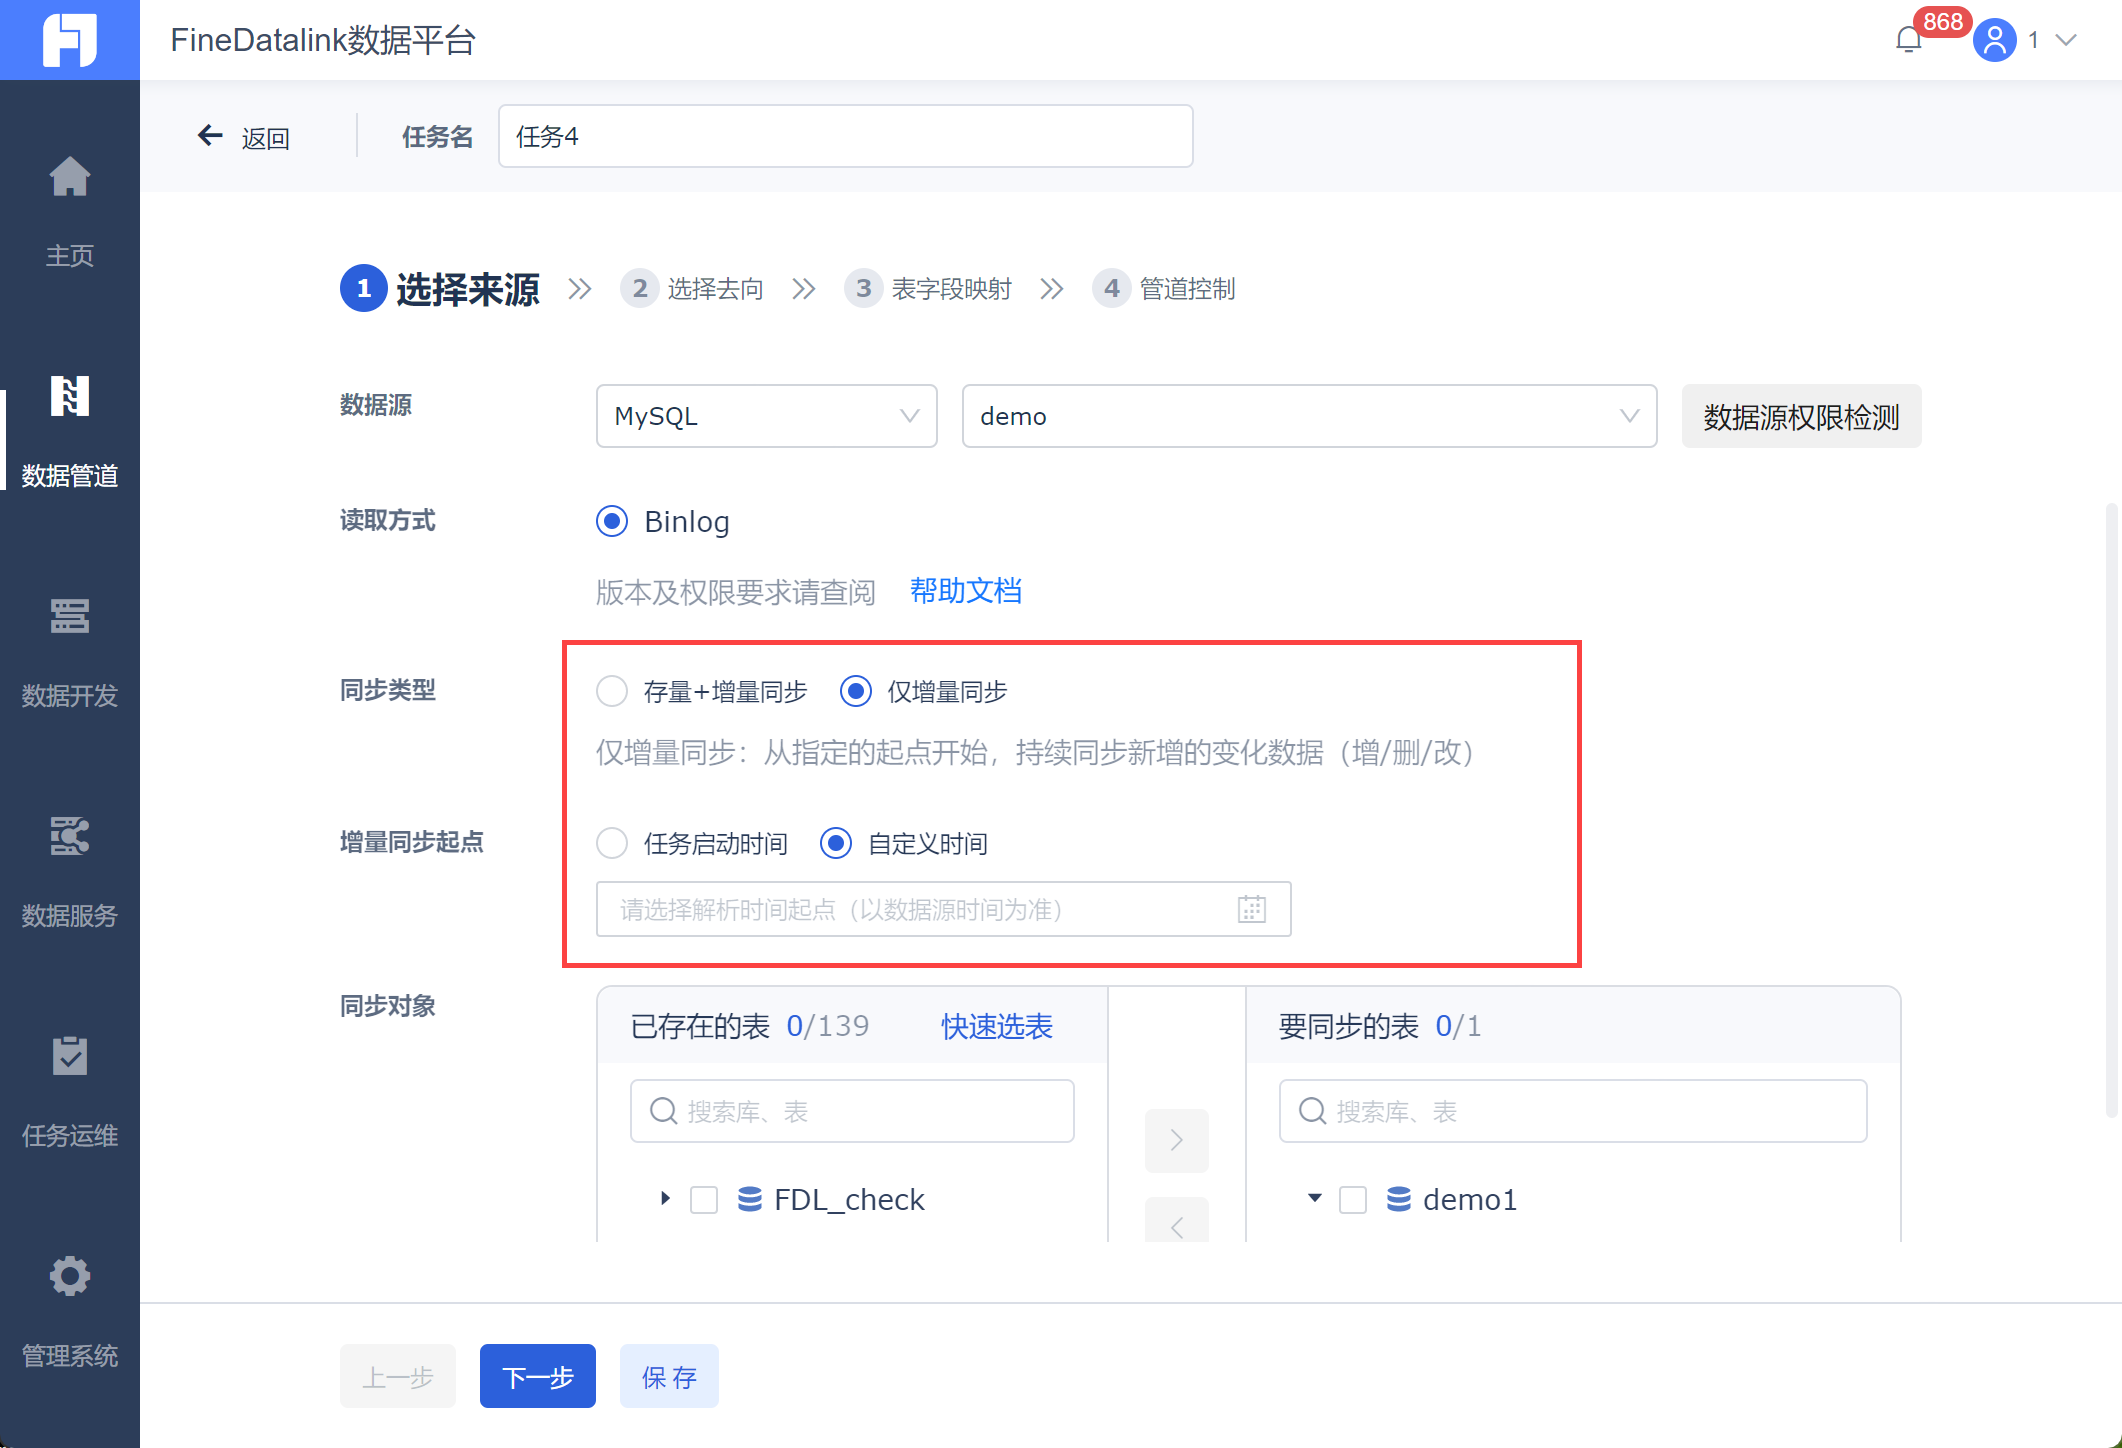Click the page vertical scrollbar

tap(2111, 810)
